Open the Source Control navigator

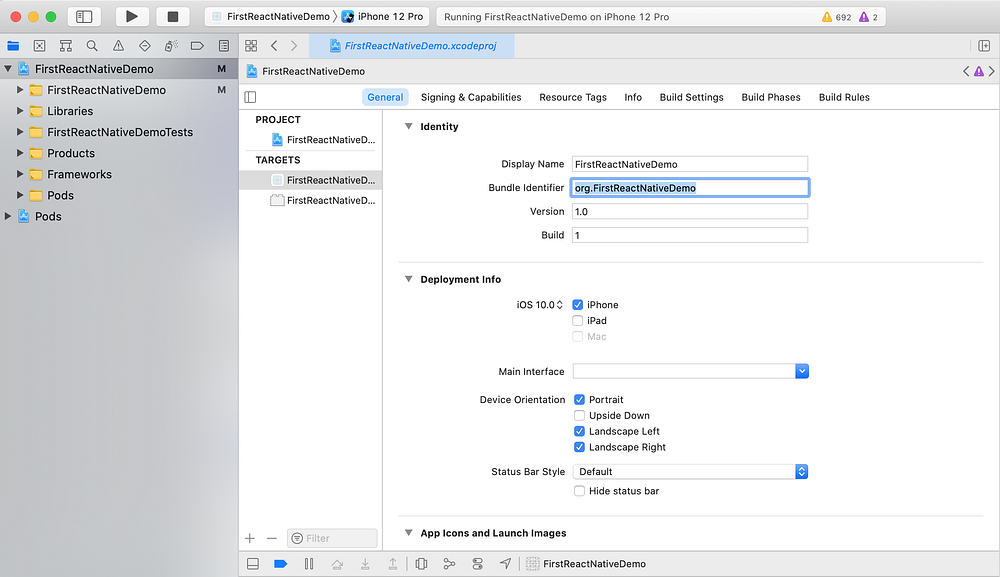click(40, 46)
